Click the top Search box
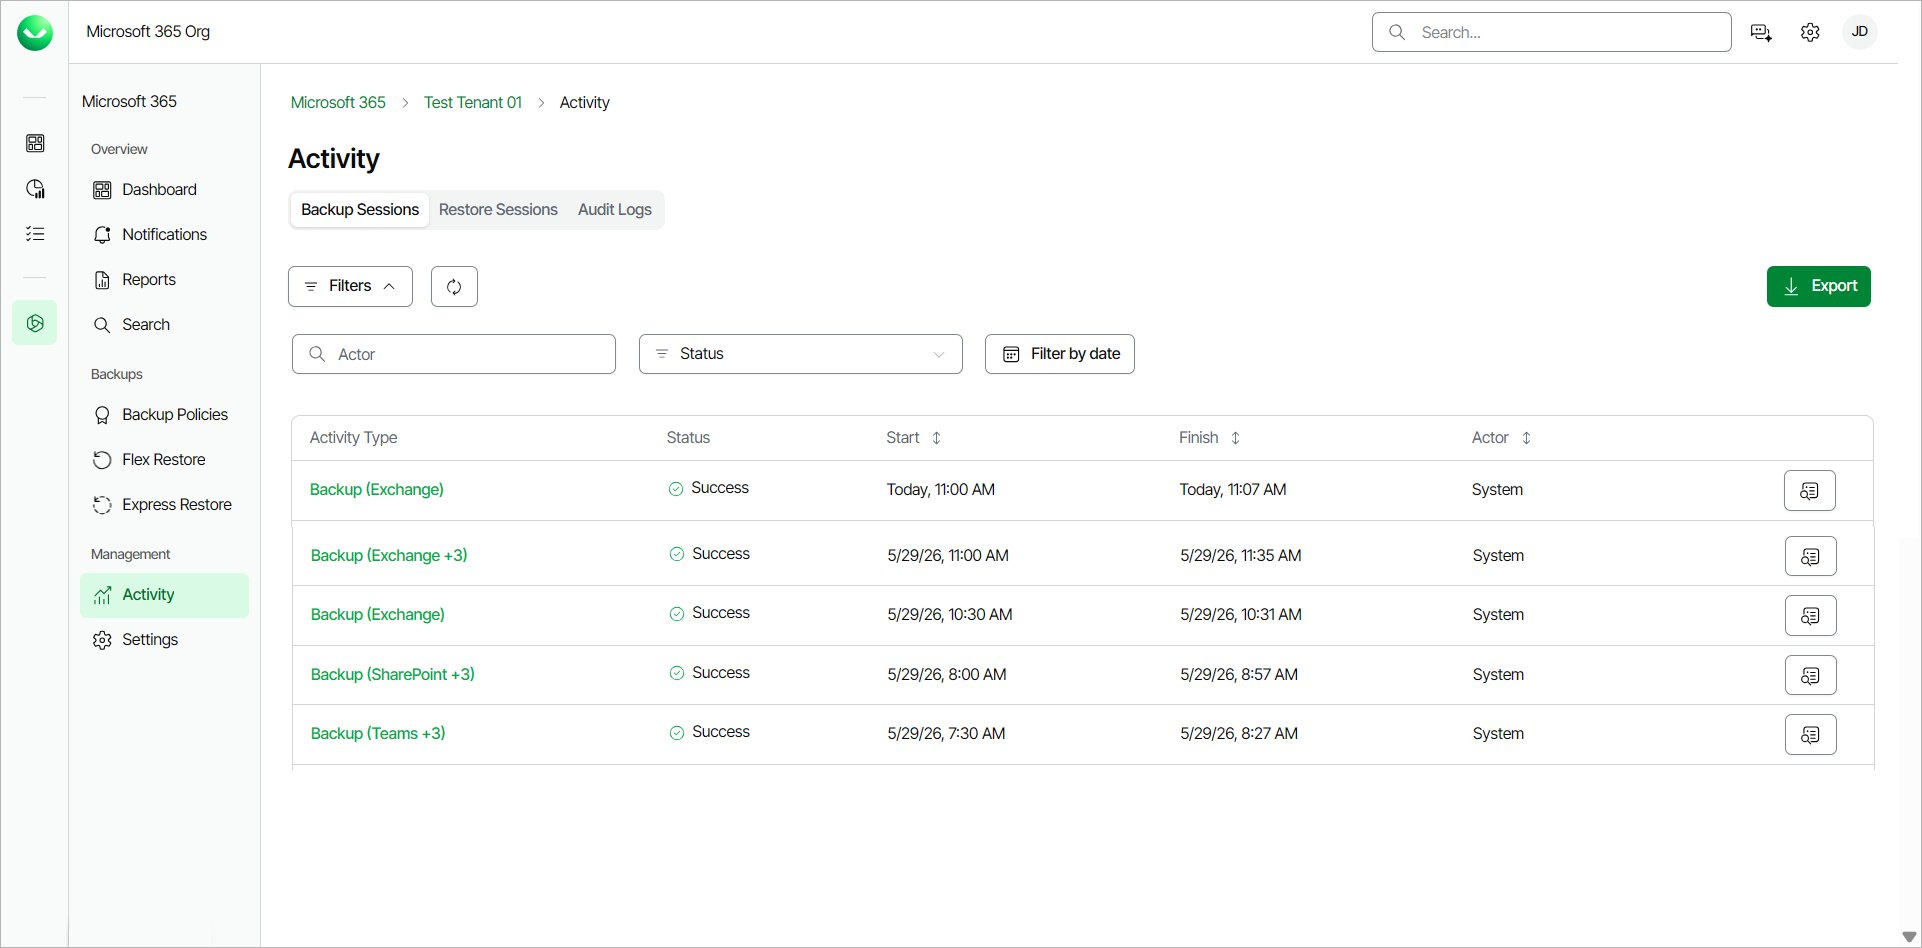Image resolution: width=1922 pixels, height=948 pixels. coord(1551,32)
